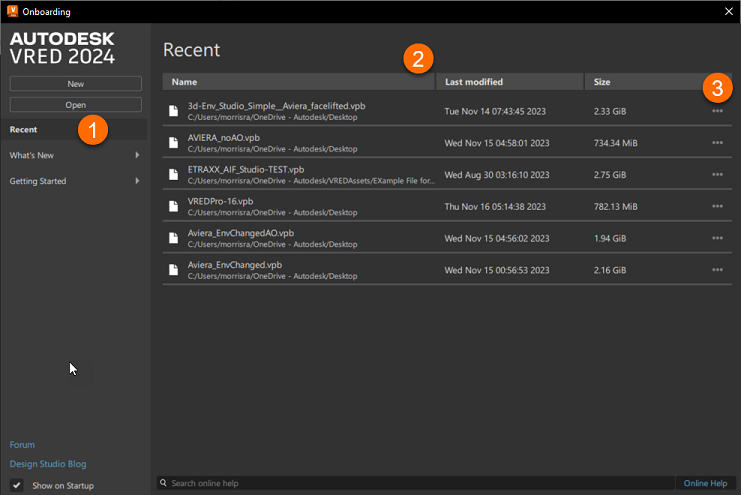Click the 2.75 GiB size value
Viewport: 741px width, 495px height.
click(610, 174)
